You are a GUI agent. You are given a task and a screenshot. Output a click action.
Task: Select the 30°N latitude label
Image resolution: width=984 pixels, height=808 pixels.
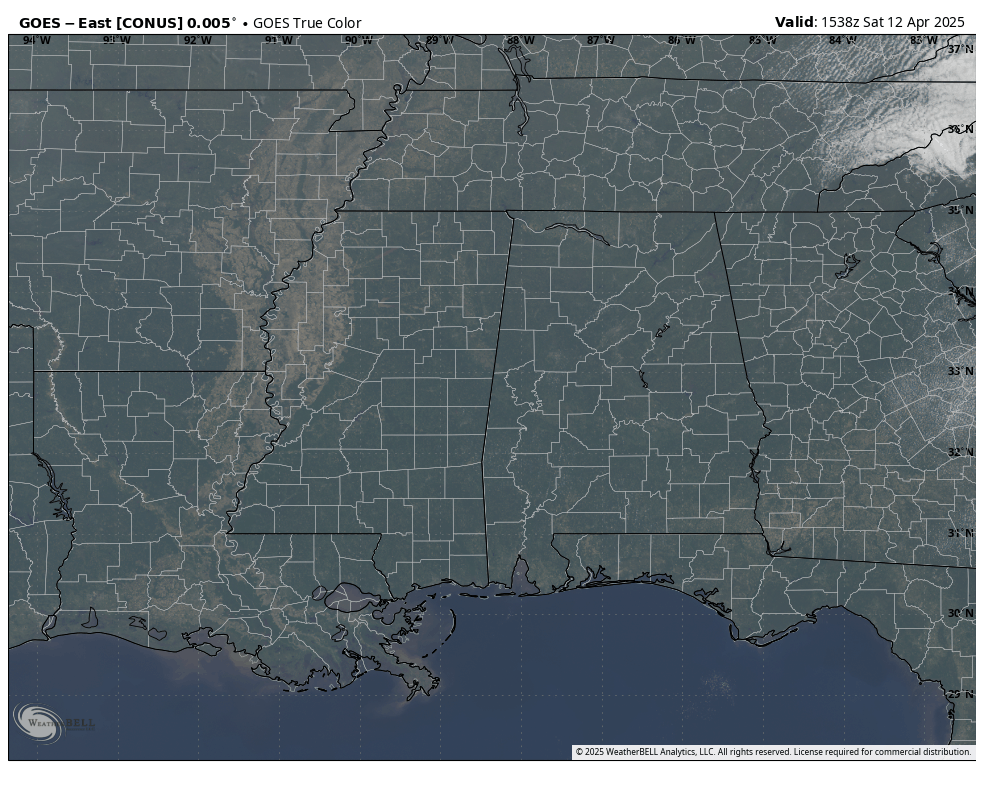click(960, 613)
